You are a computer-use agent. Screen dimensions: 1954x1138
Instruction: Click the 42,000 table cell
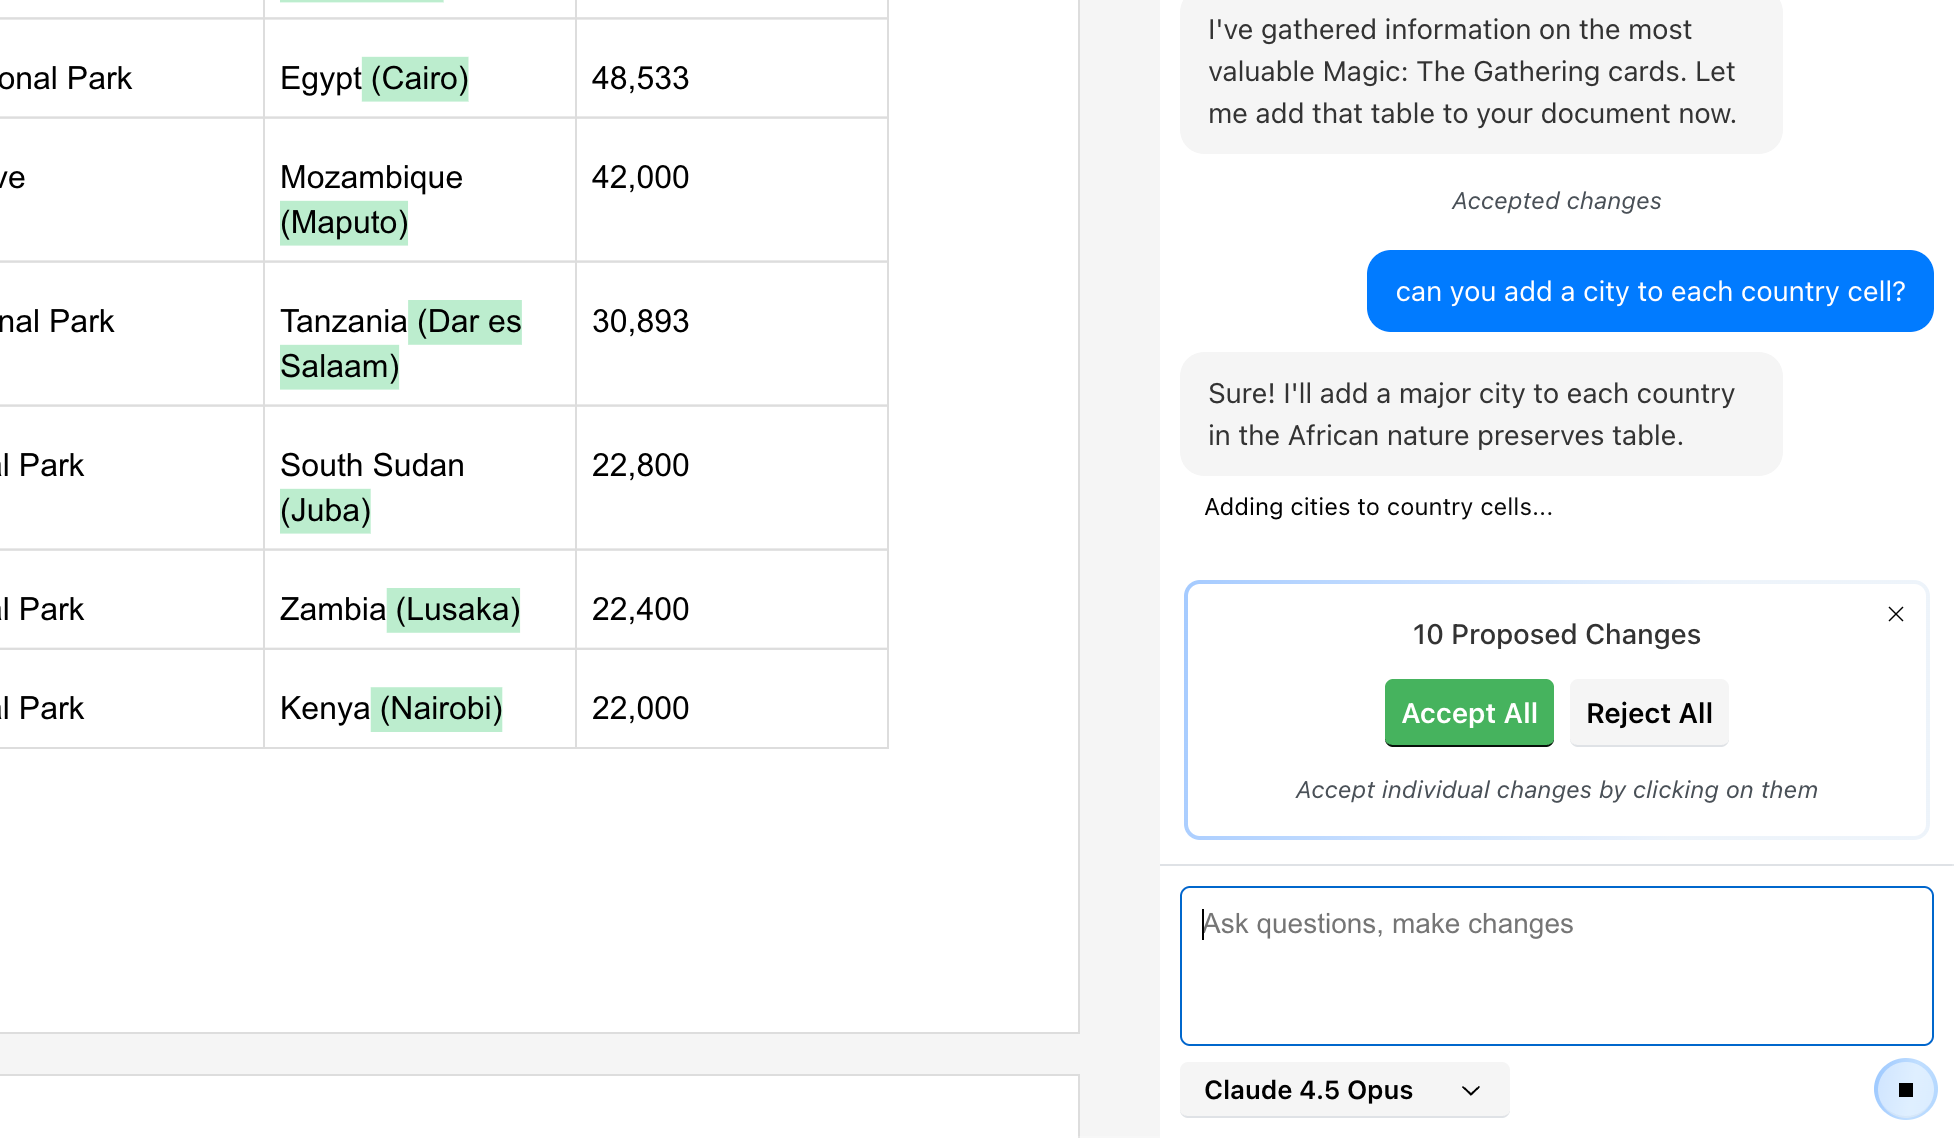640,177
